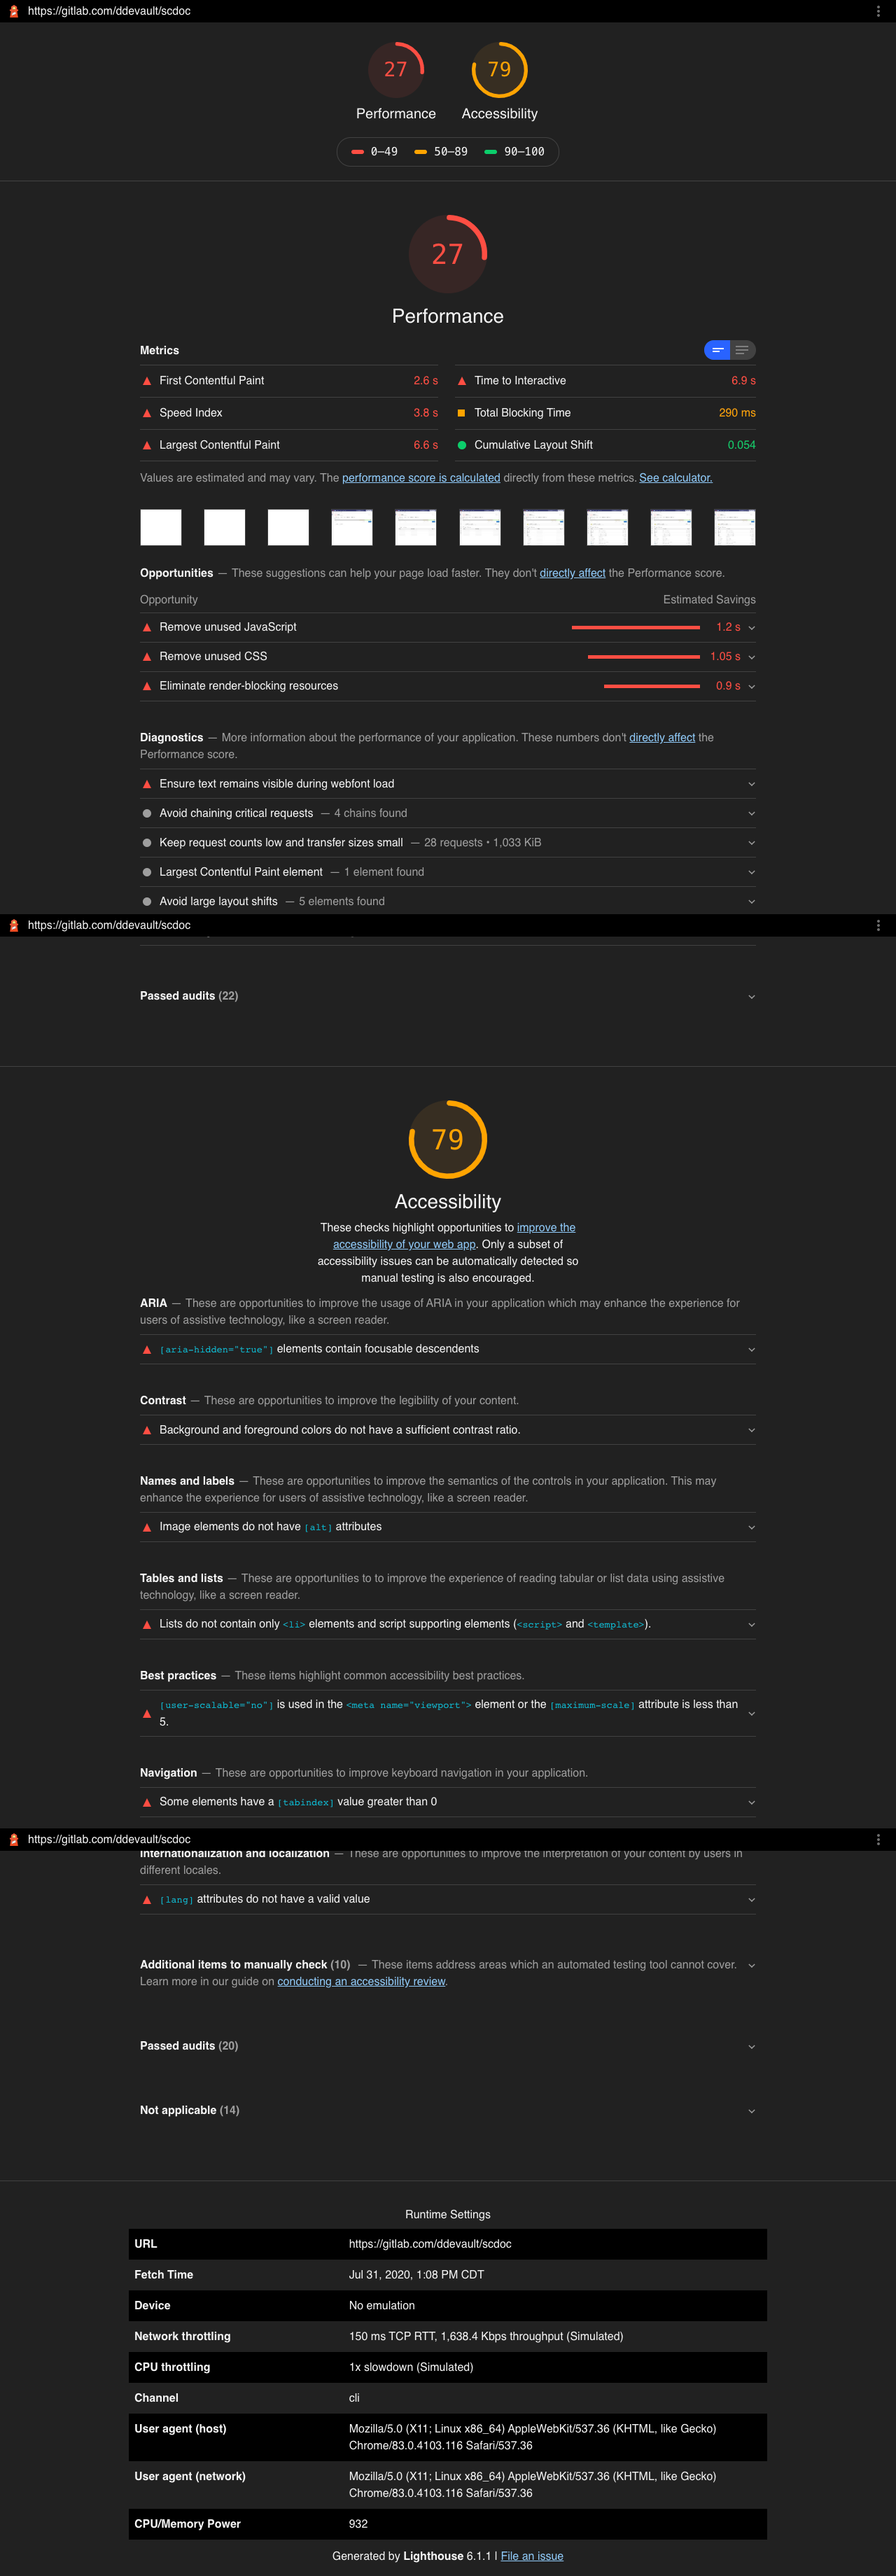The width and height of the screenshot is (896, 2576).
Task: Click the red triangle icon beside Speed Index
Action: [147, 413]
